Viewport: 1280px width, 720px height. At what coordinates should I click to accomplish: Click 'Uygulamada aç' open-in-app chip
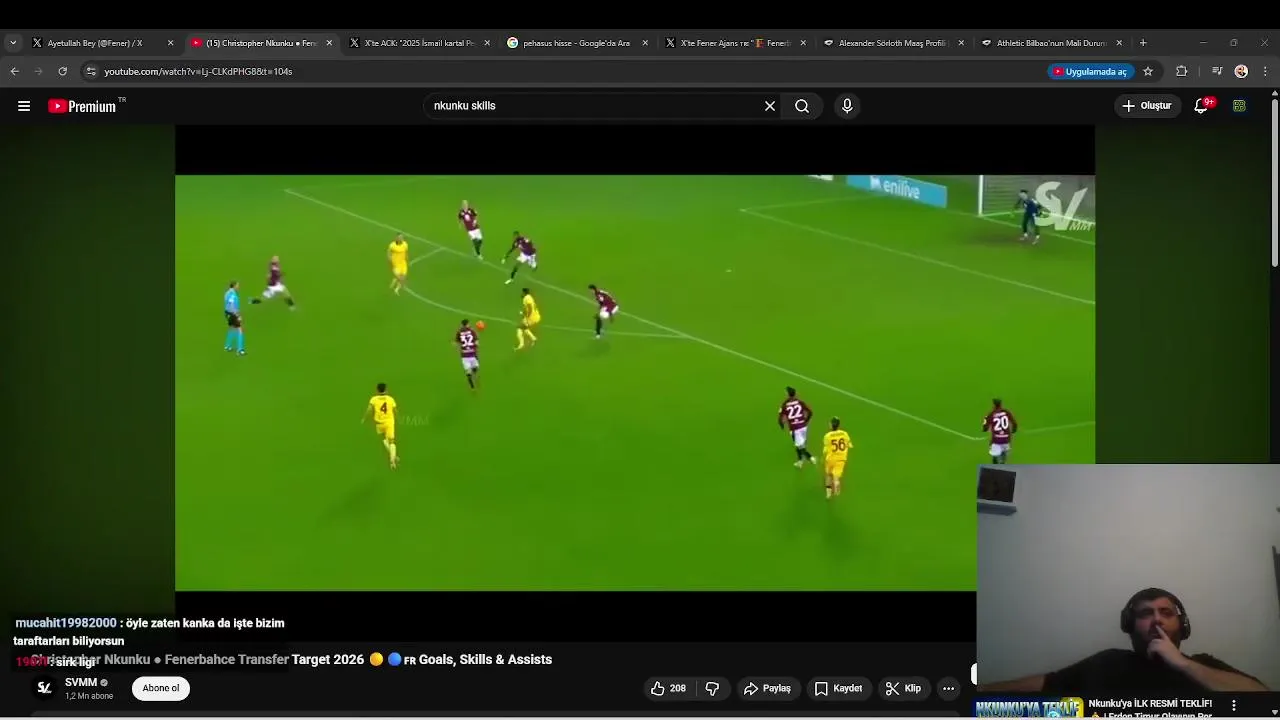click(1089, 71)
